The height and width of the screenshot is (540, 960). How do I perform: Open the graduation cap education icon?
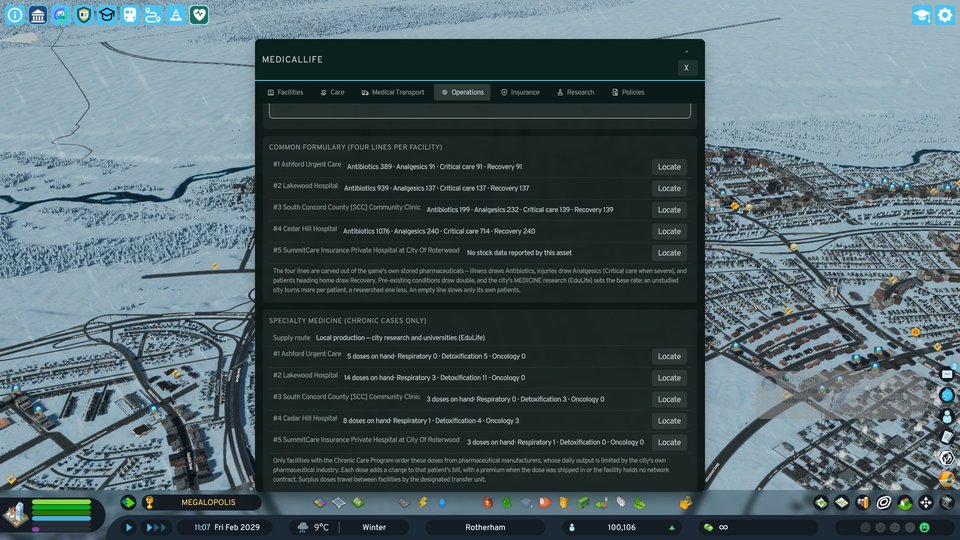[x=107, y=15]
